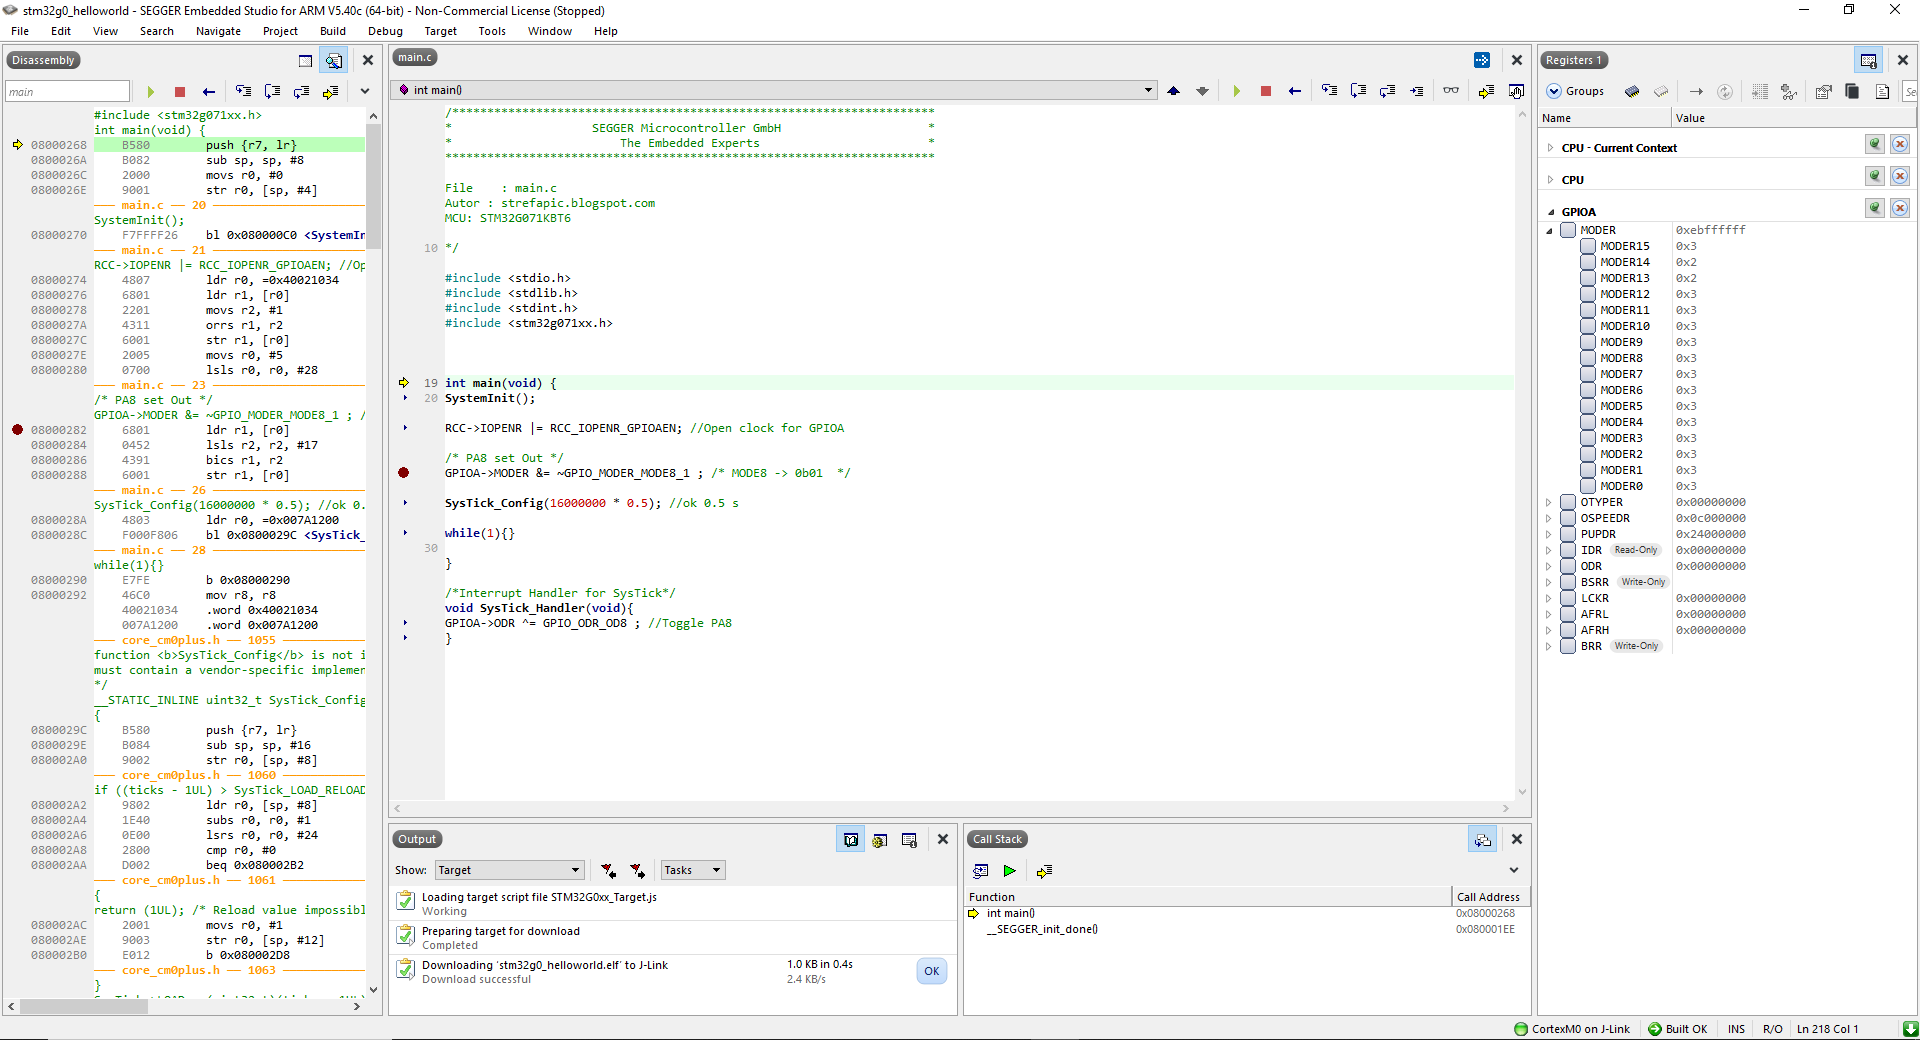Expand the PUPDR register
The width and height of the screenshot is (1920, 1040).
1549,534
